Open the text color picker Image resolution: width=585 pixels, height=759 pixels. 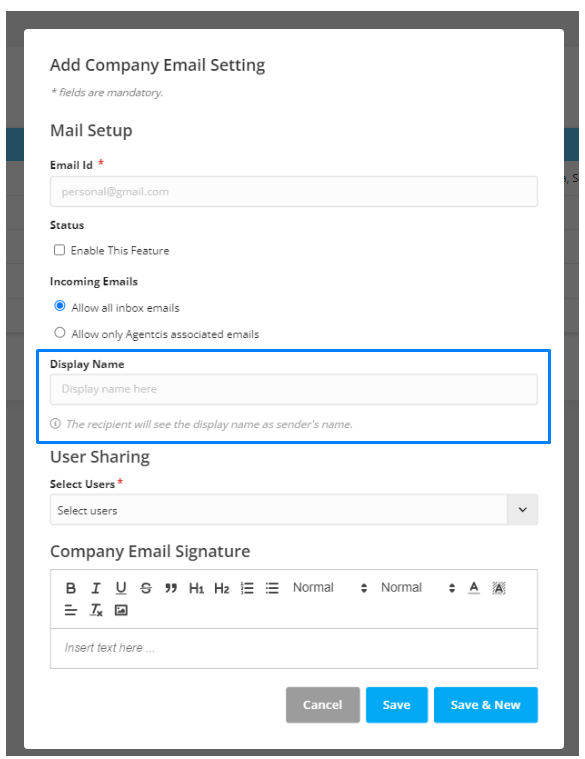(474, 588)
